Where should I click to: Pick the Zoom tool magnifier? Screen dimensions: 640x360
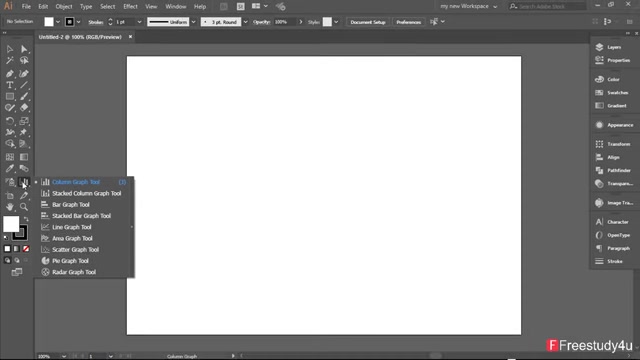pos(24,207)
